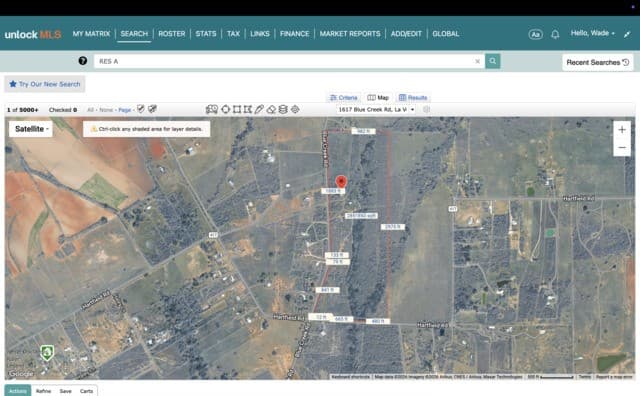640x396 pixels.
Task: Click Try Our New Search button
Action: [45, 84]
